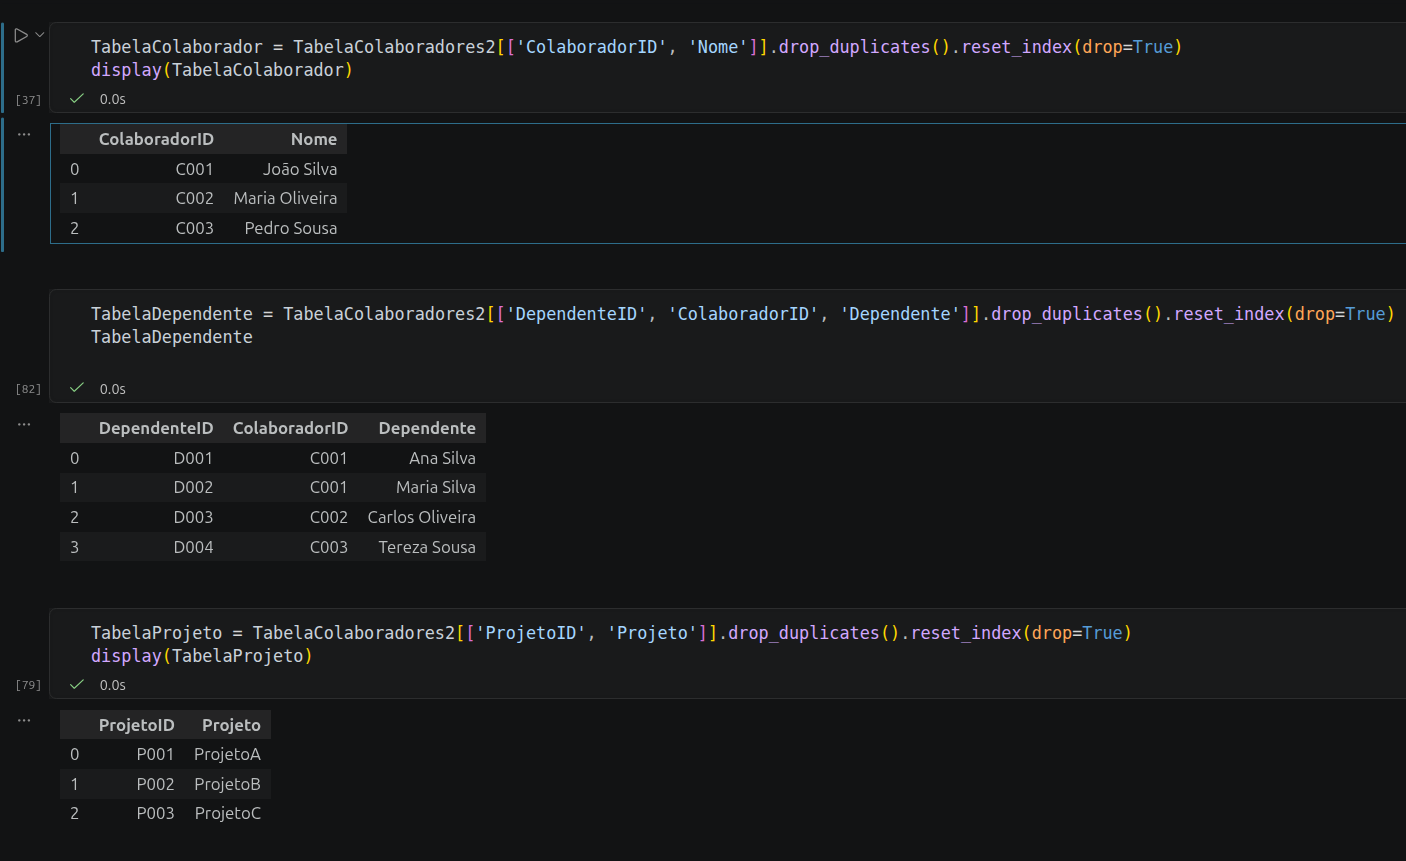Select cell D001

[x=193, y=458]
